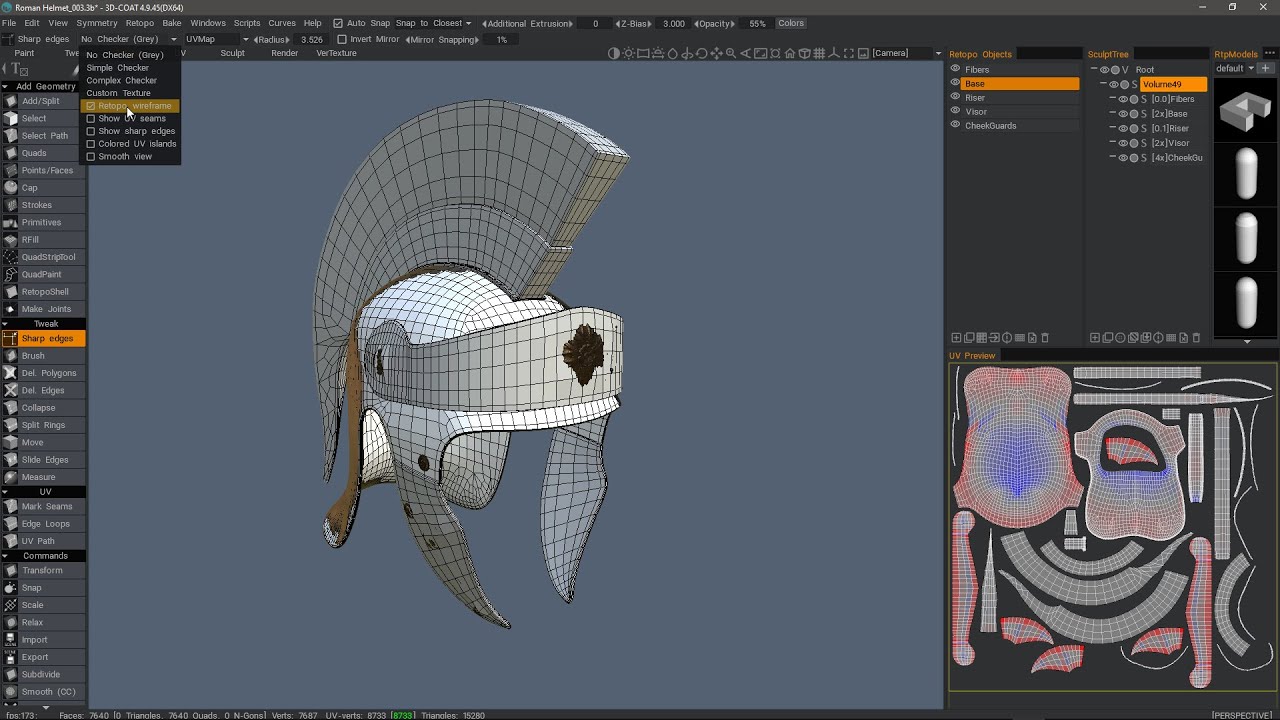Select Complex Checker from the dropdown list
This screenshot has width=1280, height=720.
pos(121,80)
